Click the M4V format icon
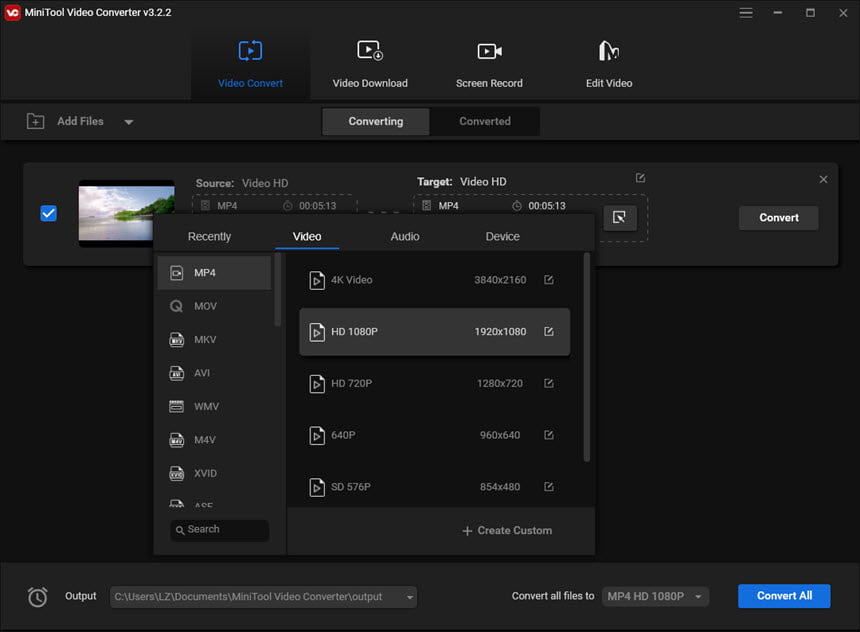The image size is (860, 632). pos(176,440)
